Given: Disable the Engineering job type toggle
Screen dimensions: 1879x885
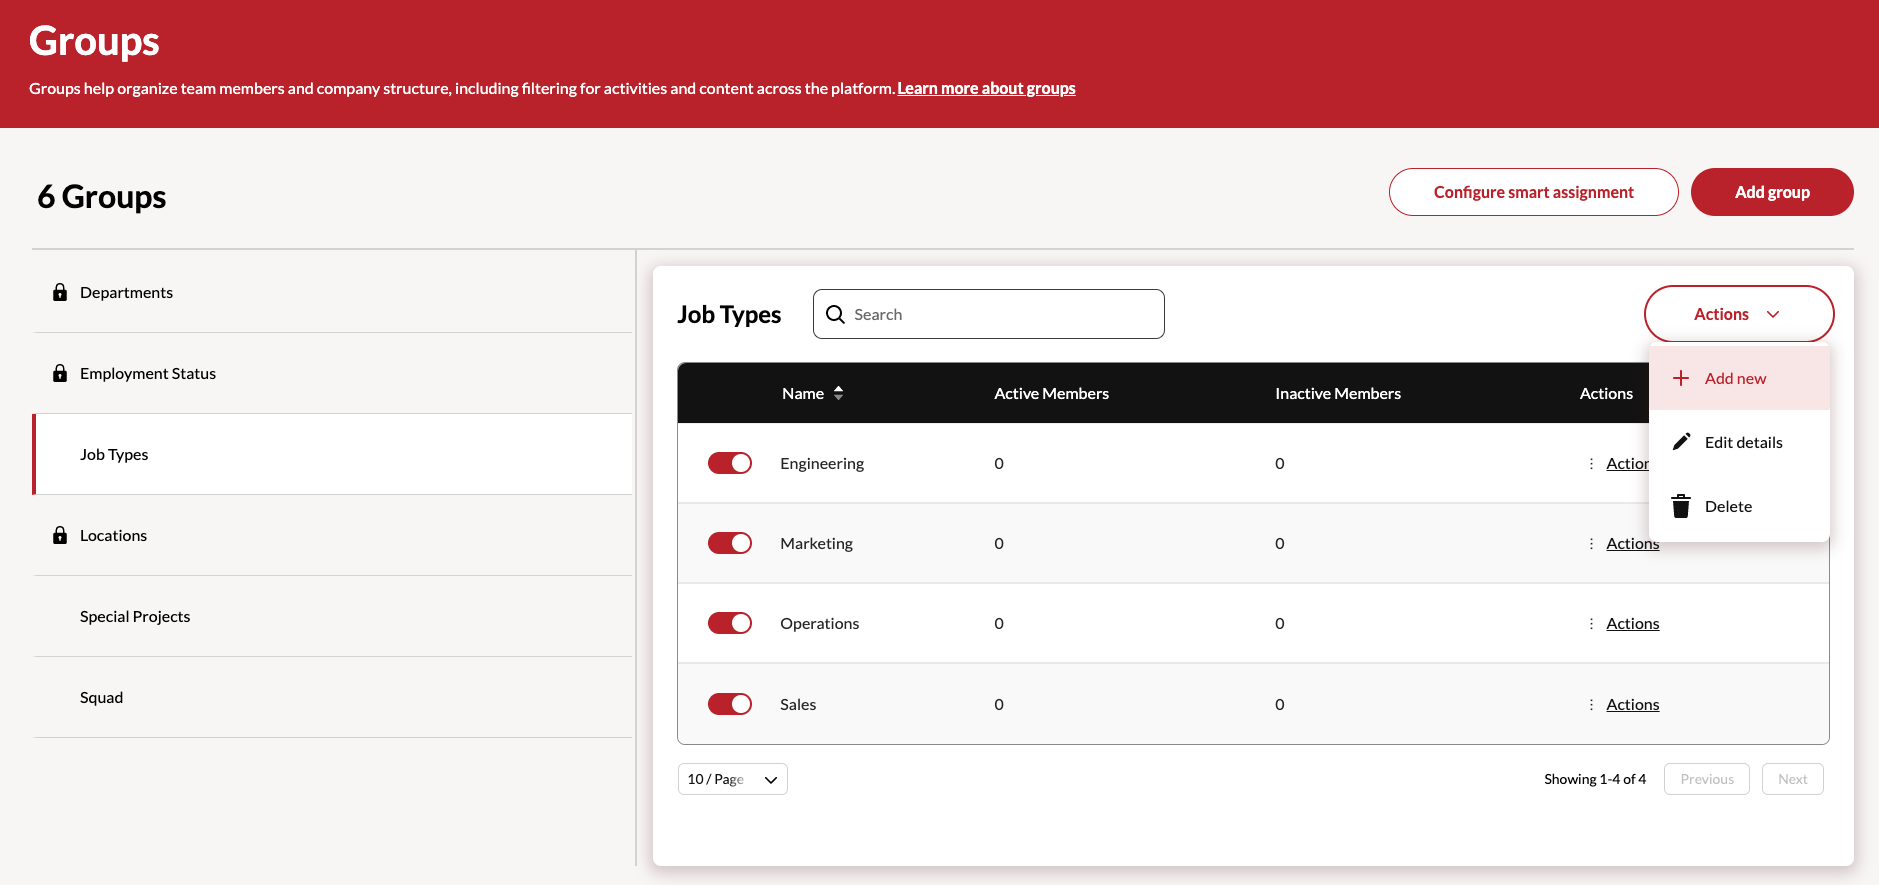Looking at the screenshot, I should point(730,463).
